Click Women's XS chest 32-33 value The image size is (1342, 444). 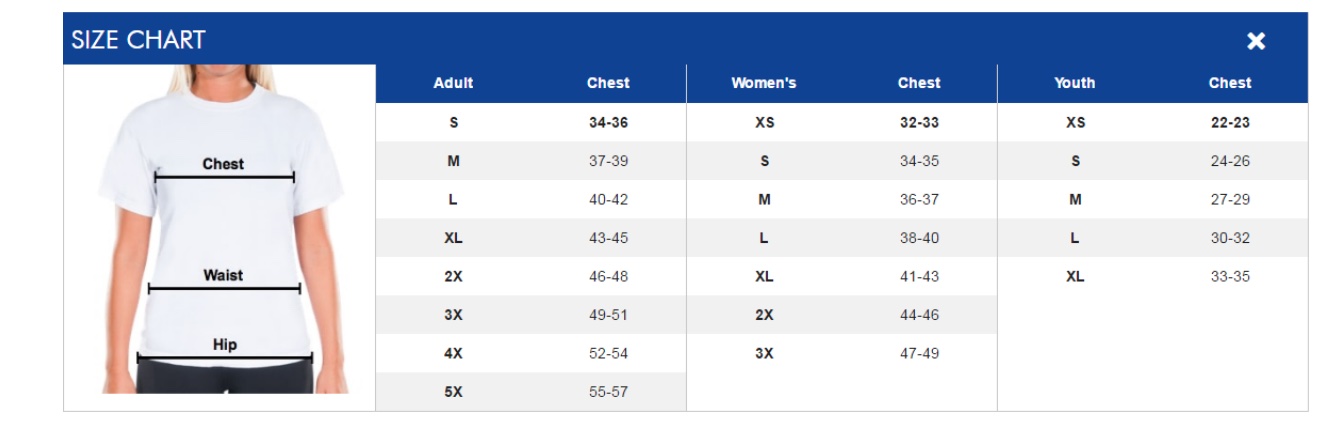pyautogui.click(x=919, y=123)
